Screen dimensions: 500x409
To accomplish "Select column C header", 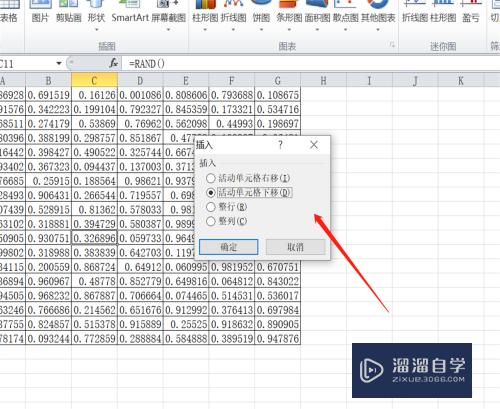I will (94, 81).
